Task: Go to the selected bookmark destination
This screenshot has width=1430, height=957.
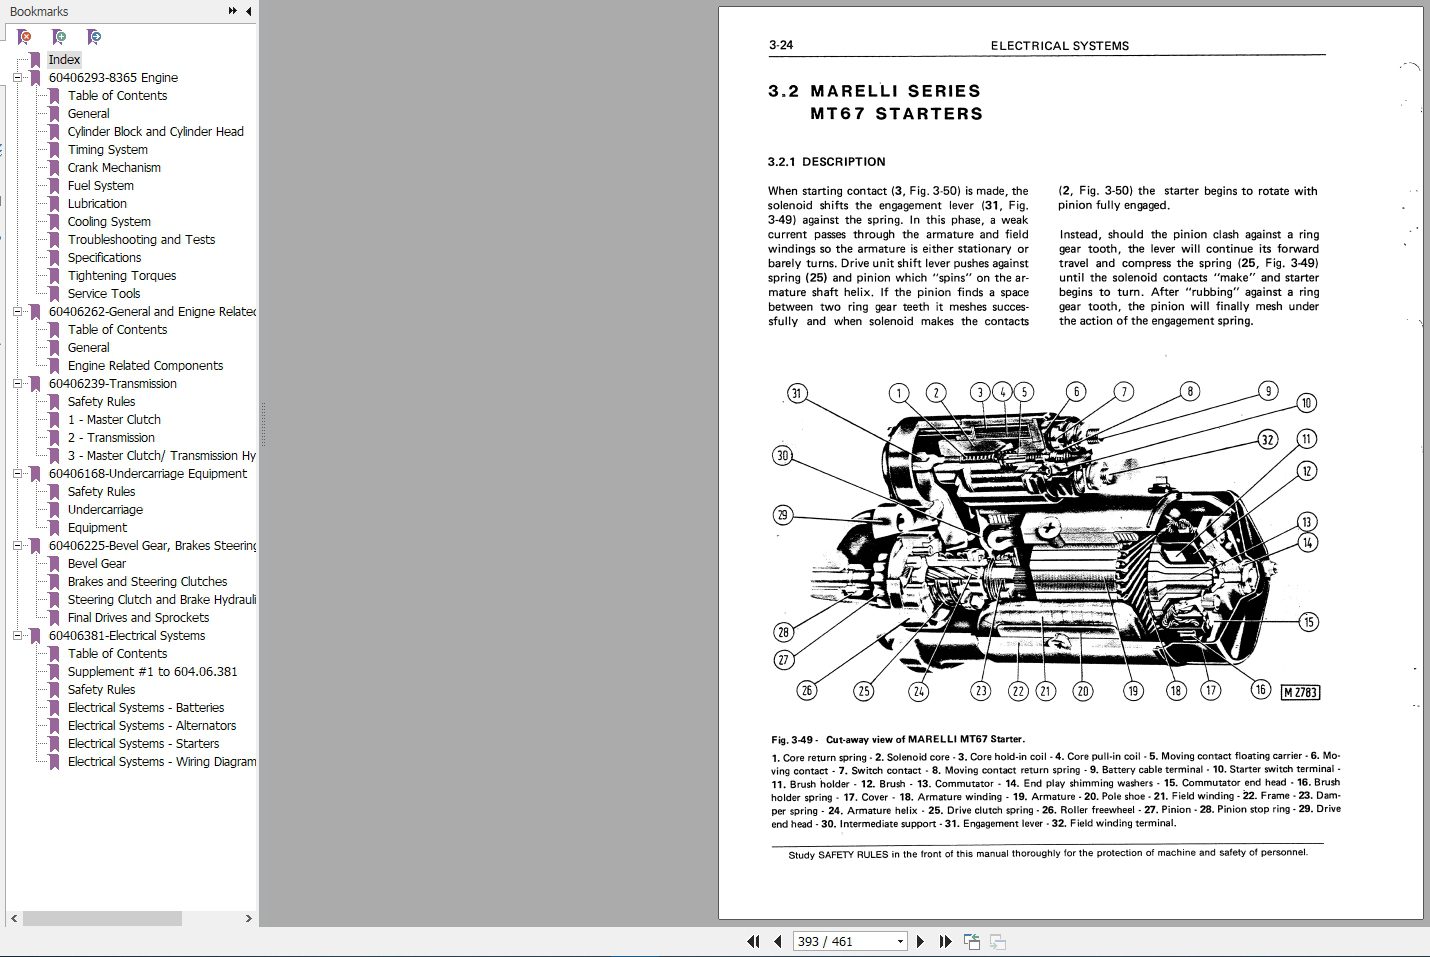Action: [x=94, y=37]
